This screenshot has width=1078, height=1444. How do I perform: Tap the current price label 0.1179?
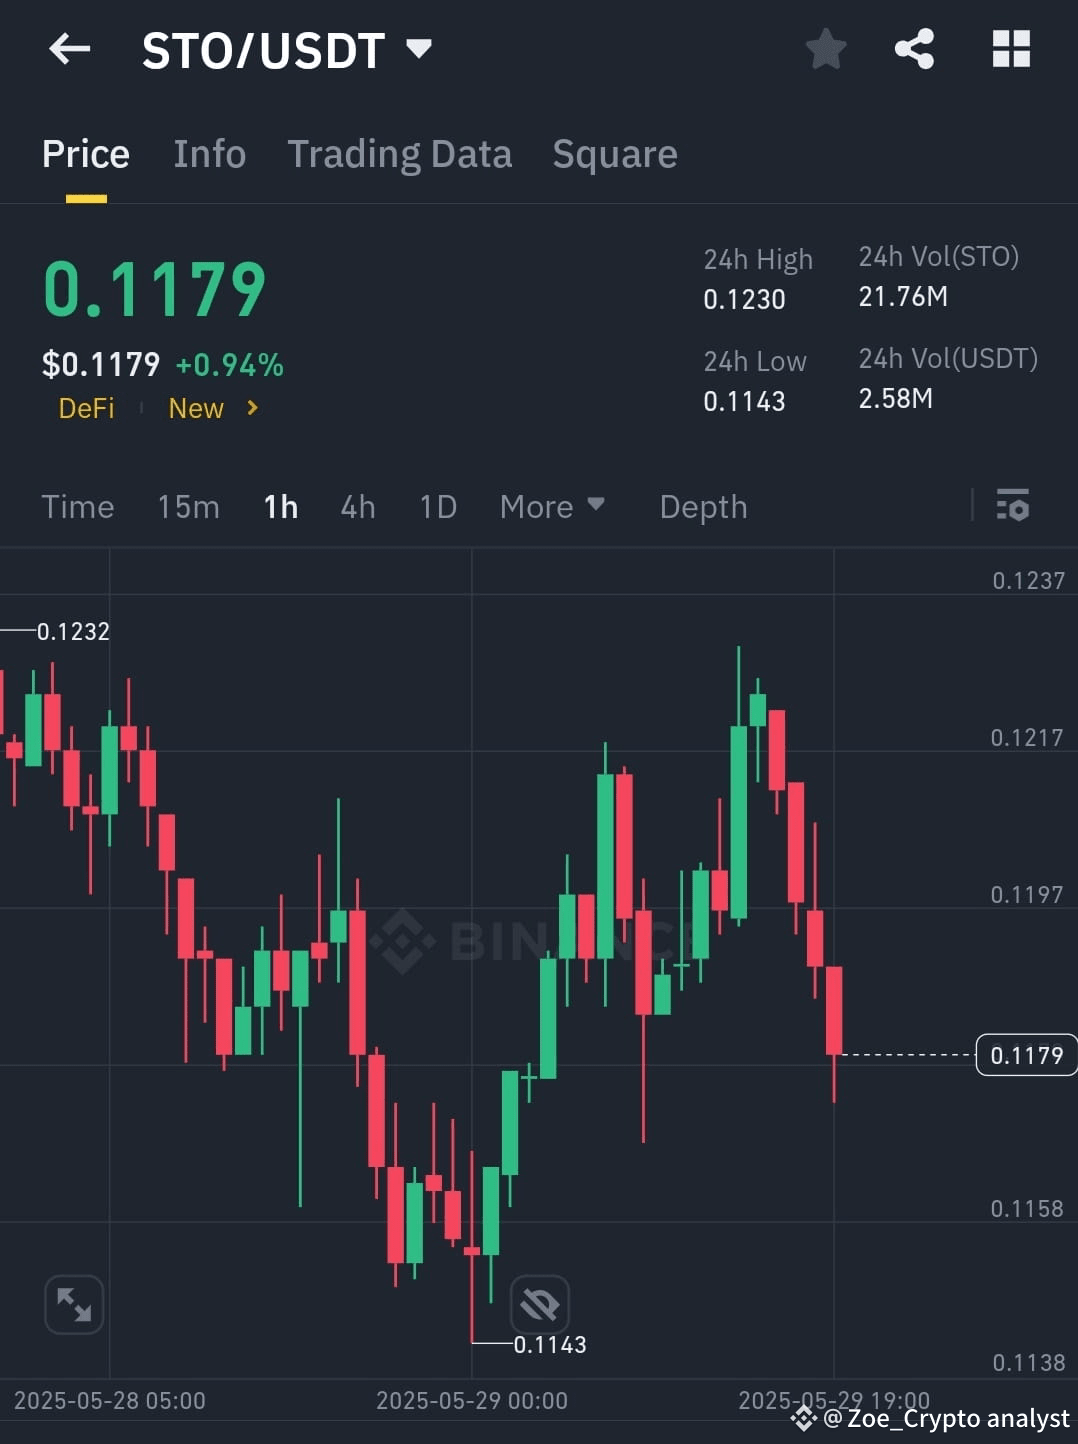point(1026,1054)
